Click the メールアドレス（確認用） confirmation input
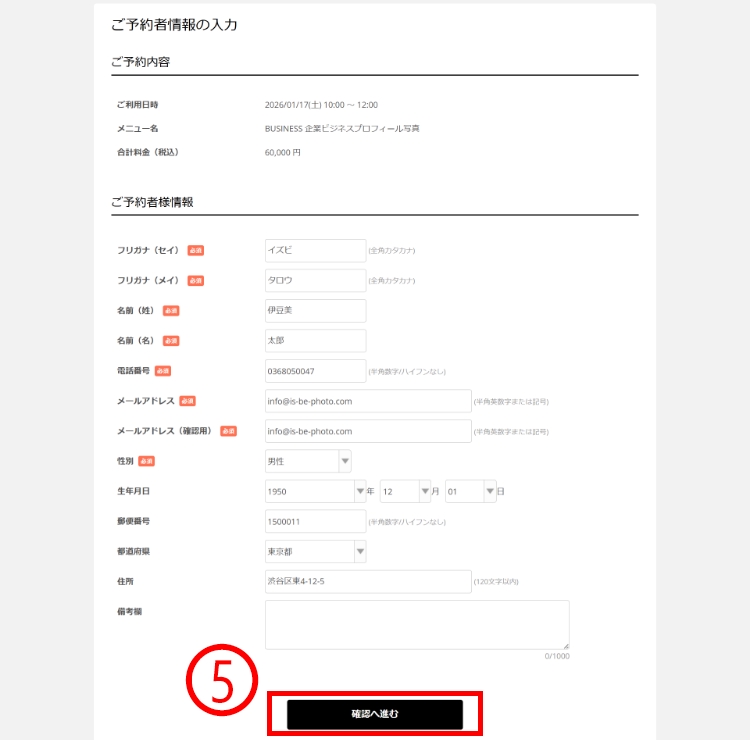The height and width of the screenshot is (740, 750). pyautogui.click(x=367, y=431)
